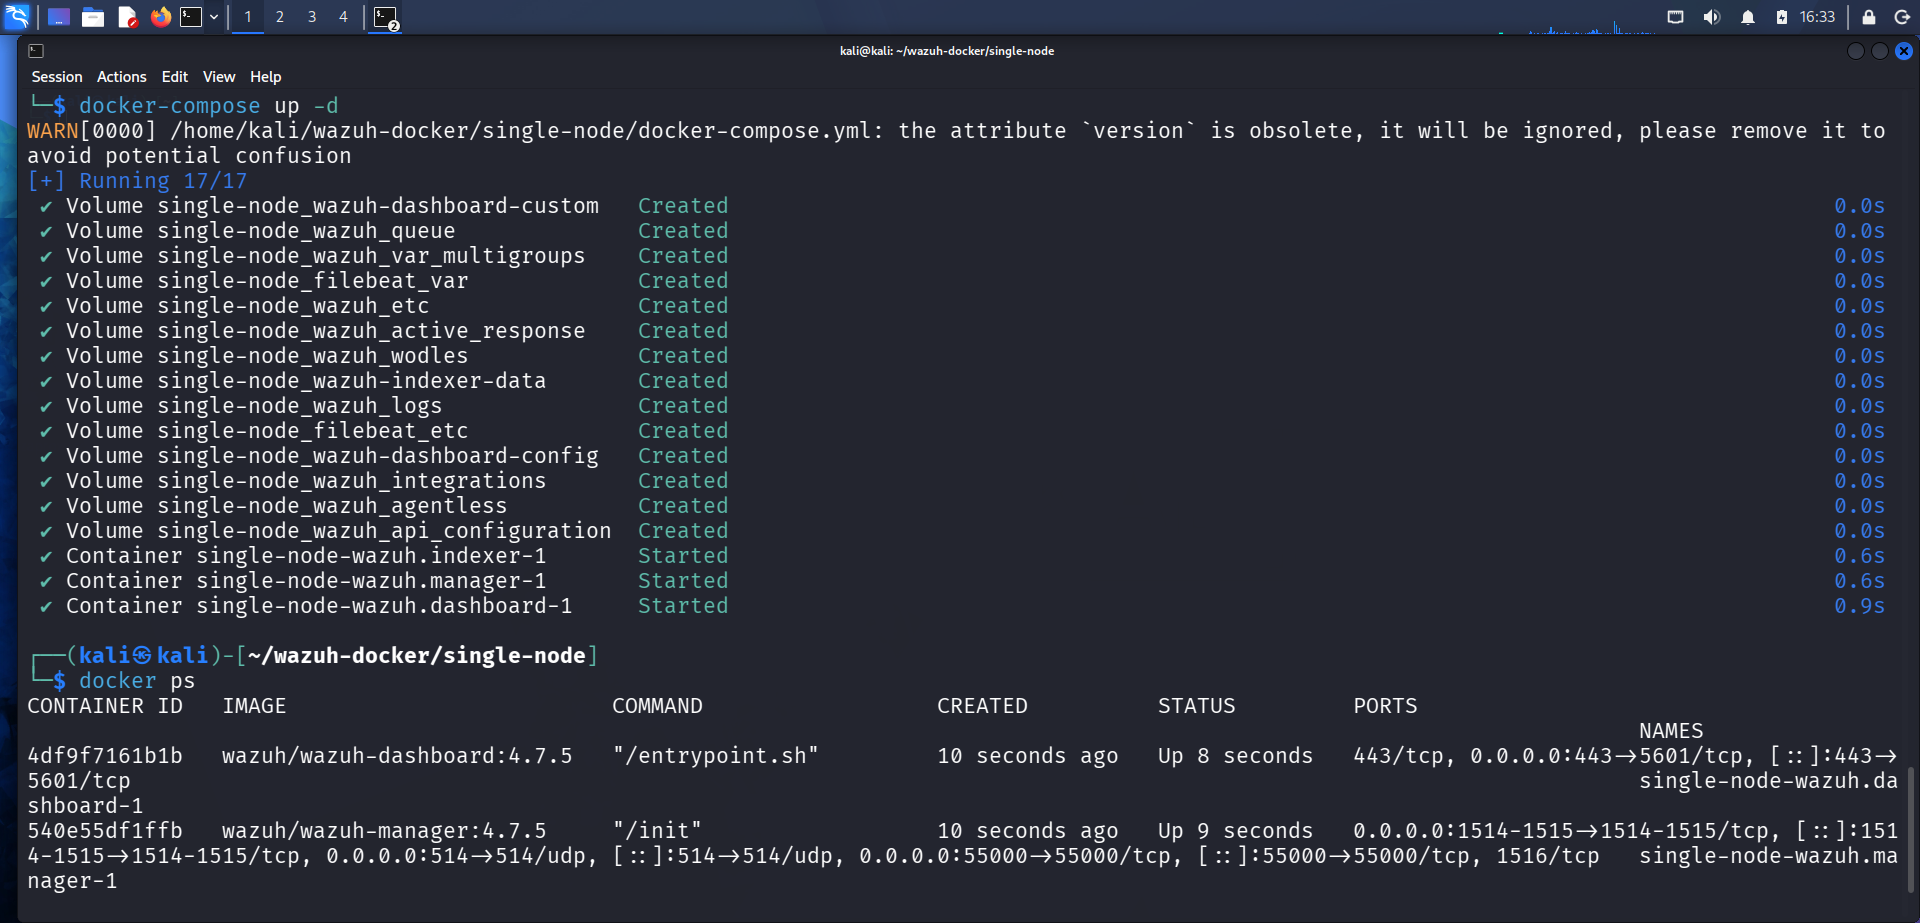Image resolution: width=1920 pixels, height=923 pixels.
Task: Click container ID '540e55df1ffb'
Action: pyautogui.click(x=105, y=831)
